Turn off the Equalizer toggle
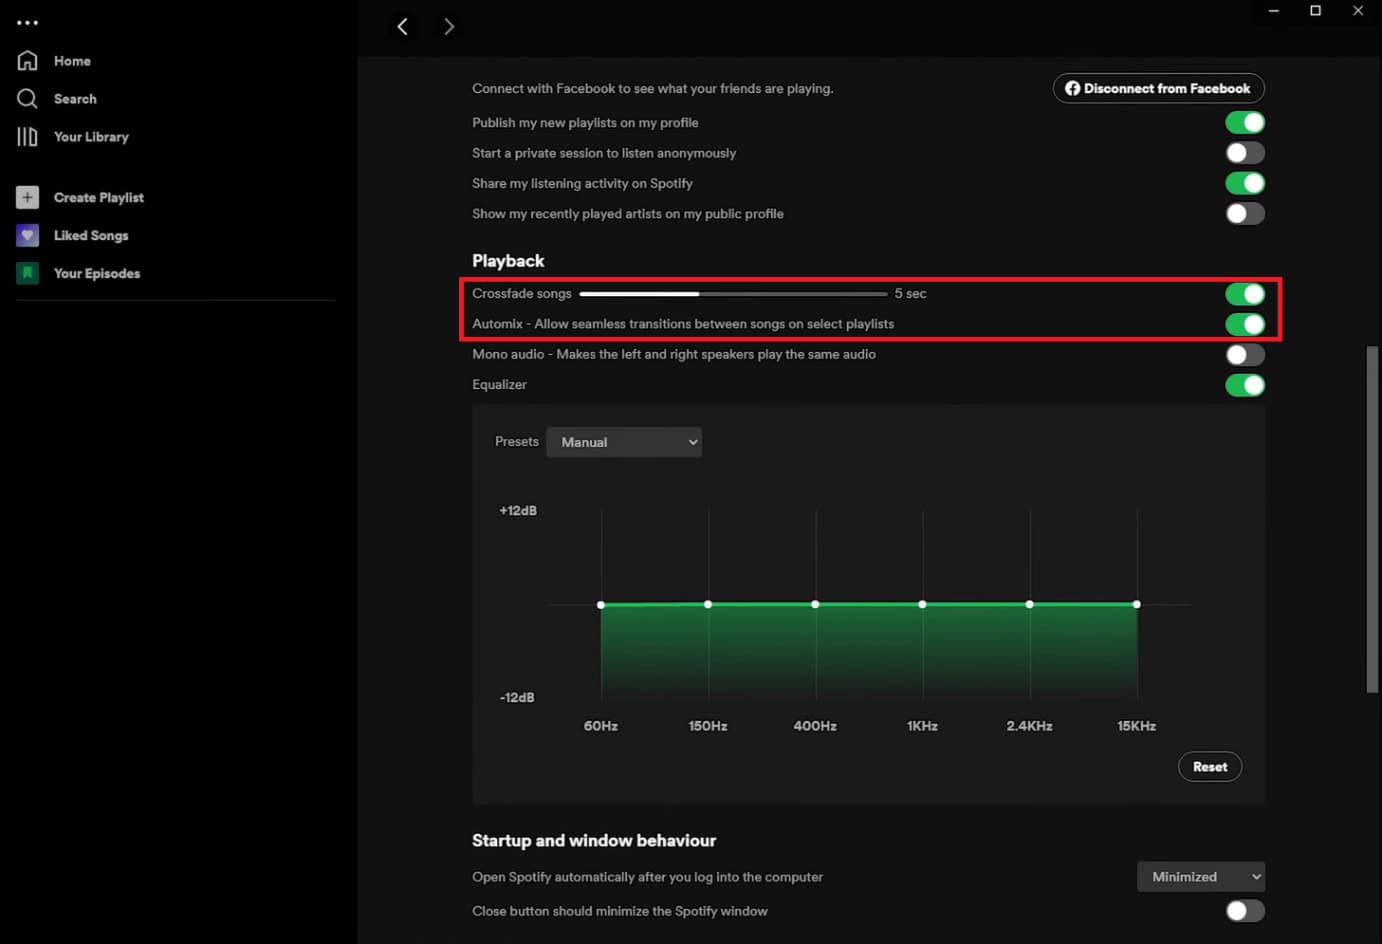The image size is (1382, 944). point(1245,385)
